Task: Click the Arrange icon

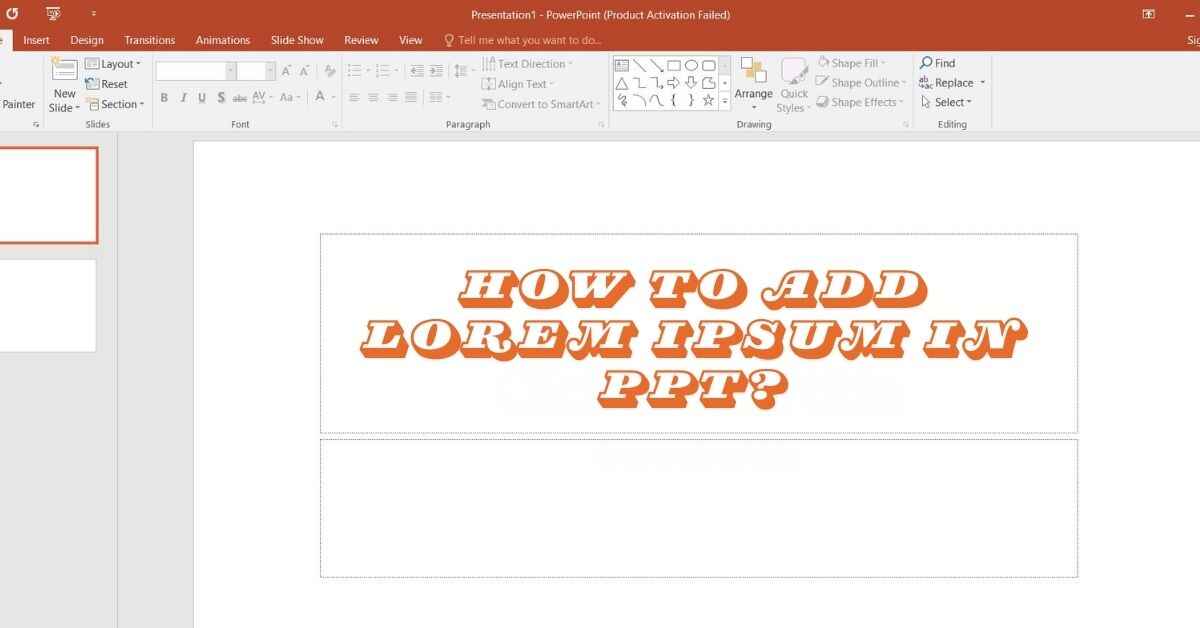Action: coord(753,72)
